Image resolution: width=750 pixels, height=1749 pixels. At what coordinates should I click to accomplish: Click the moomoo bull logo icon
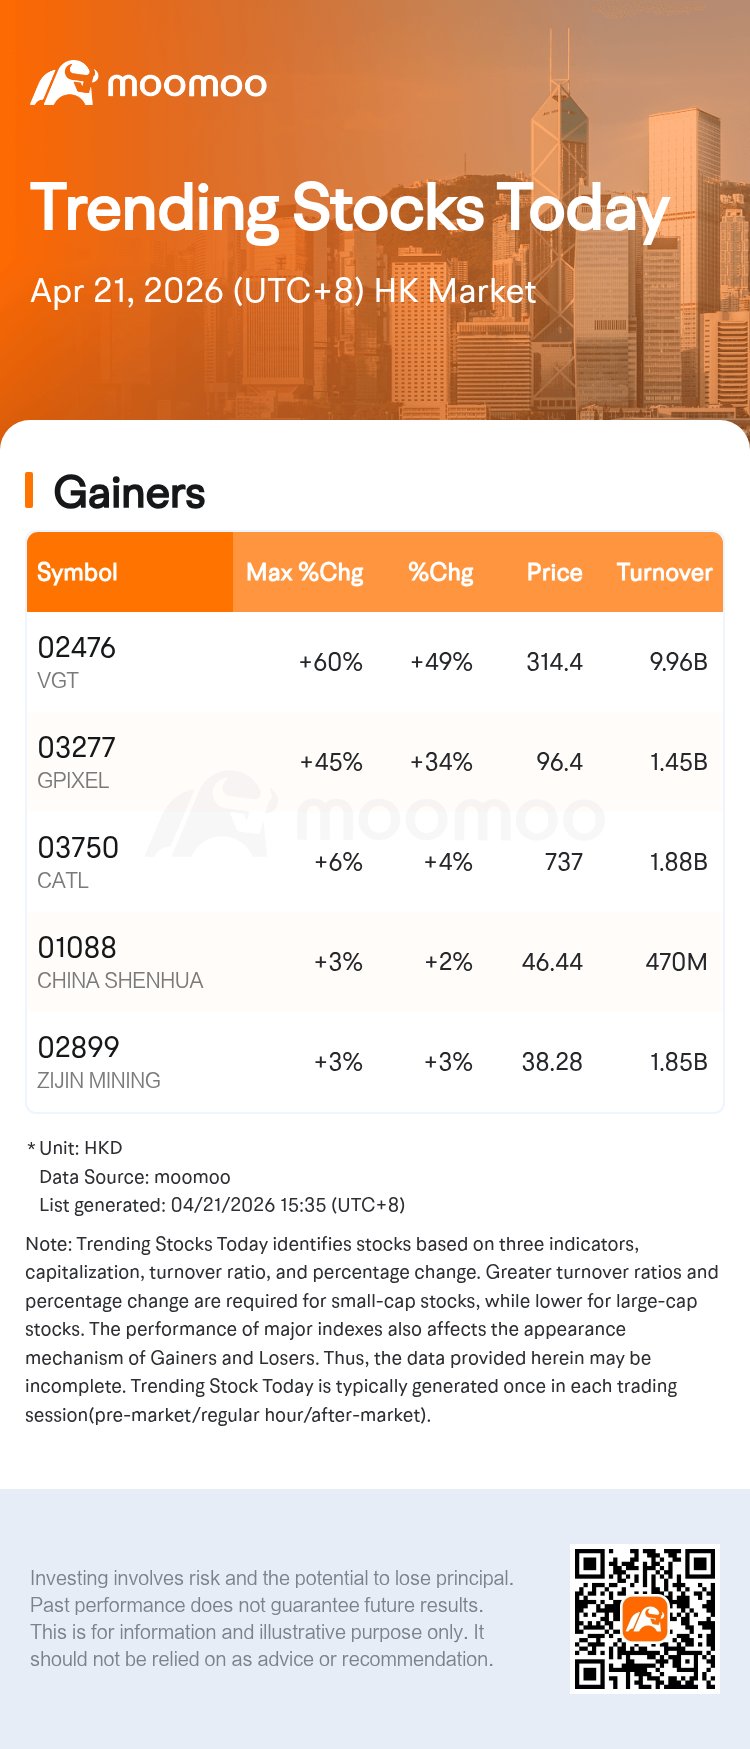tap(64, 84)
